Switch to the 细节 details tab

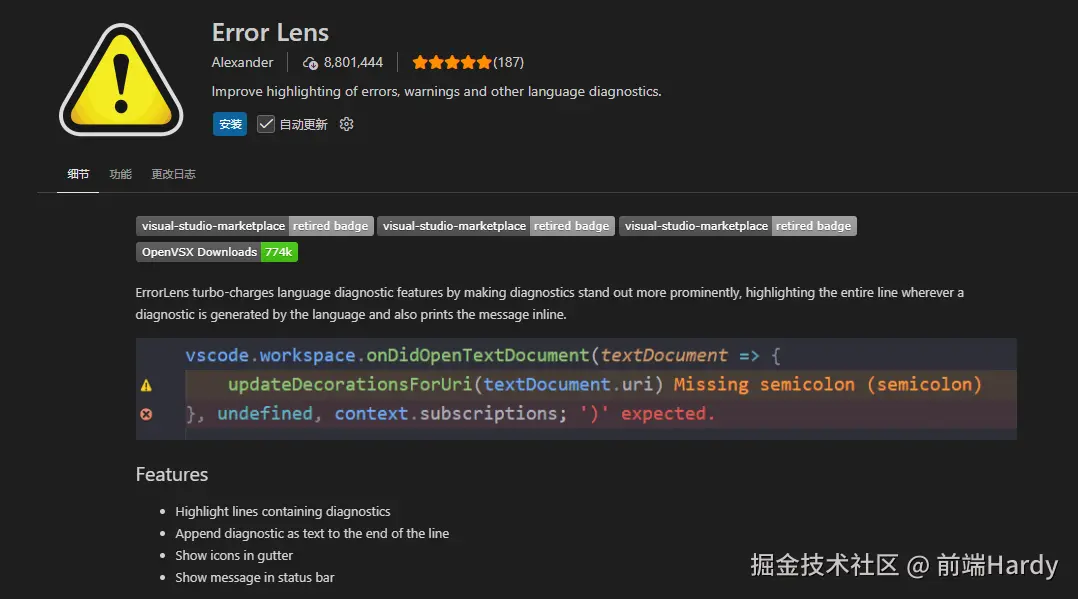pos(78,174)
